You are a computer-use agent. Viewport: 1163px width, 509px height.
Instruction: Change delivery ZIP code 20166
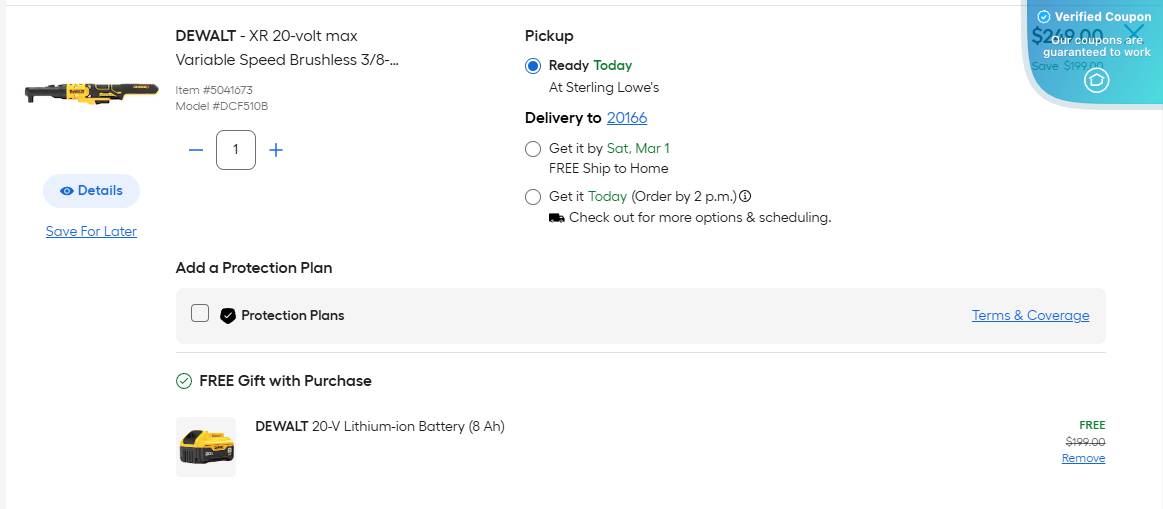click(x=627, y=118)
